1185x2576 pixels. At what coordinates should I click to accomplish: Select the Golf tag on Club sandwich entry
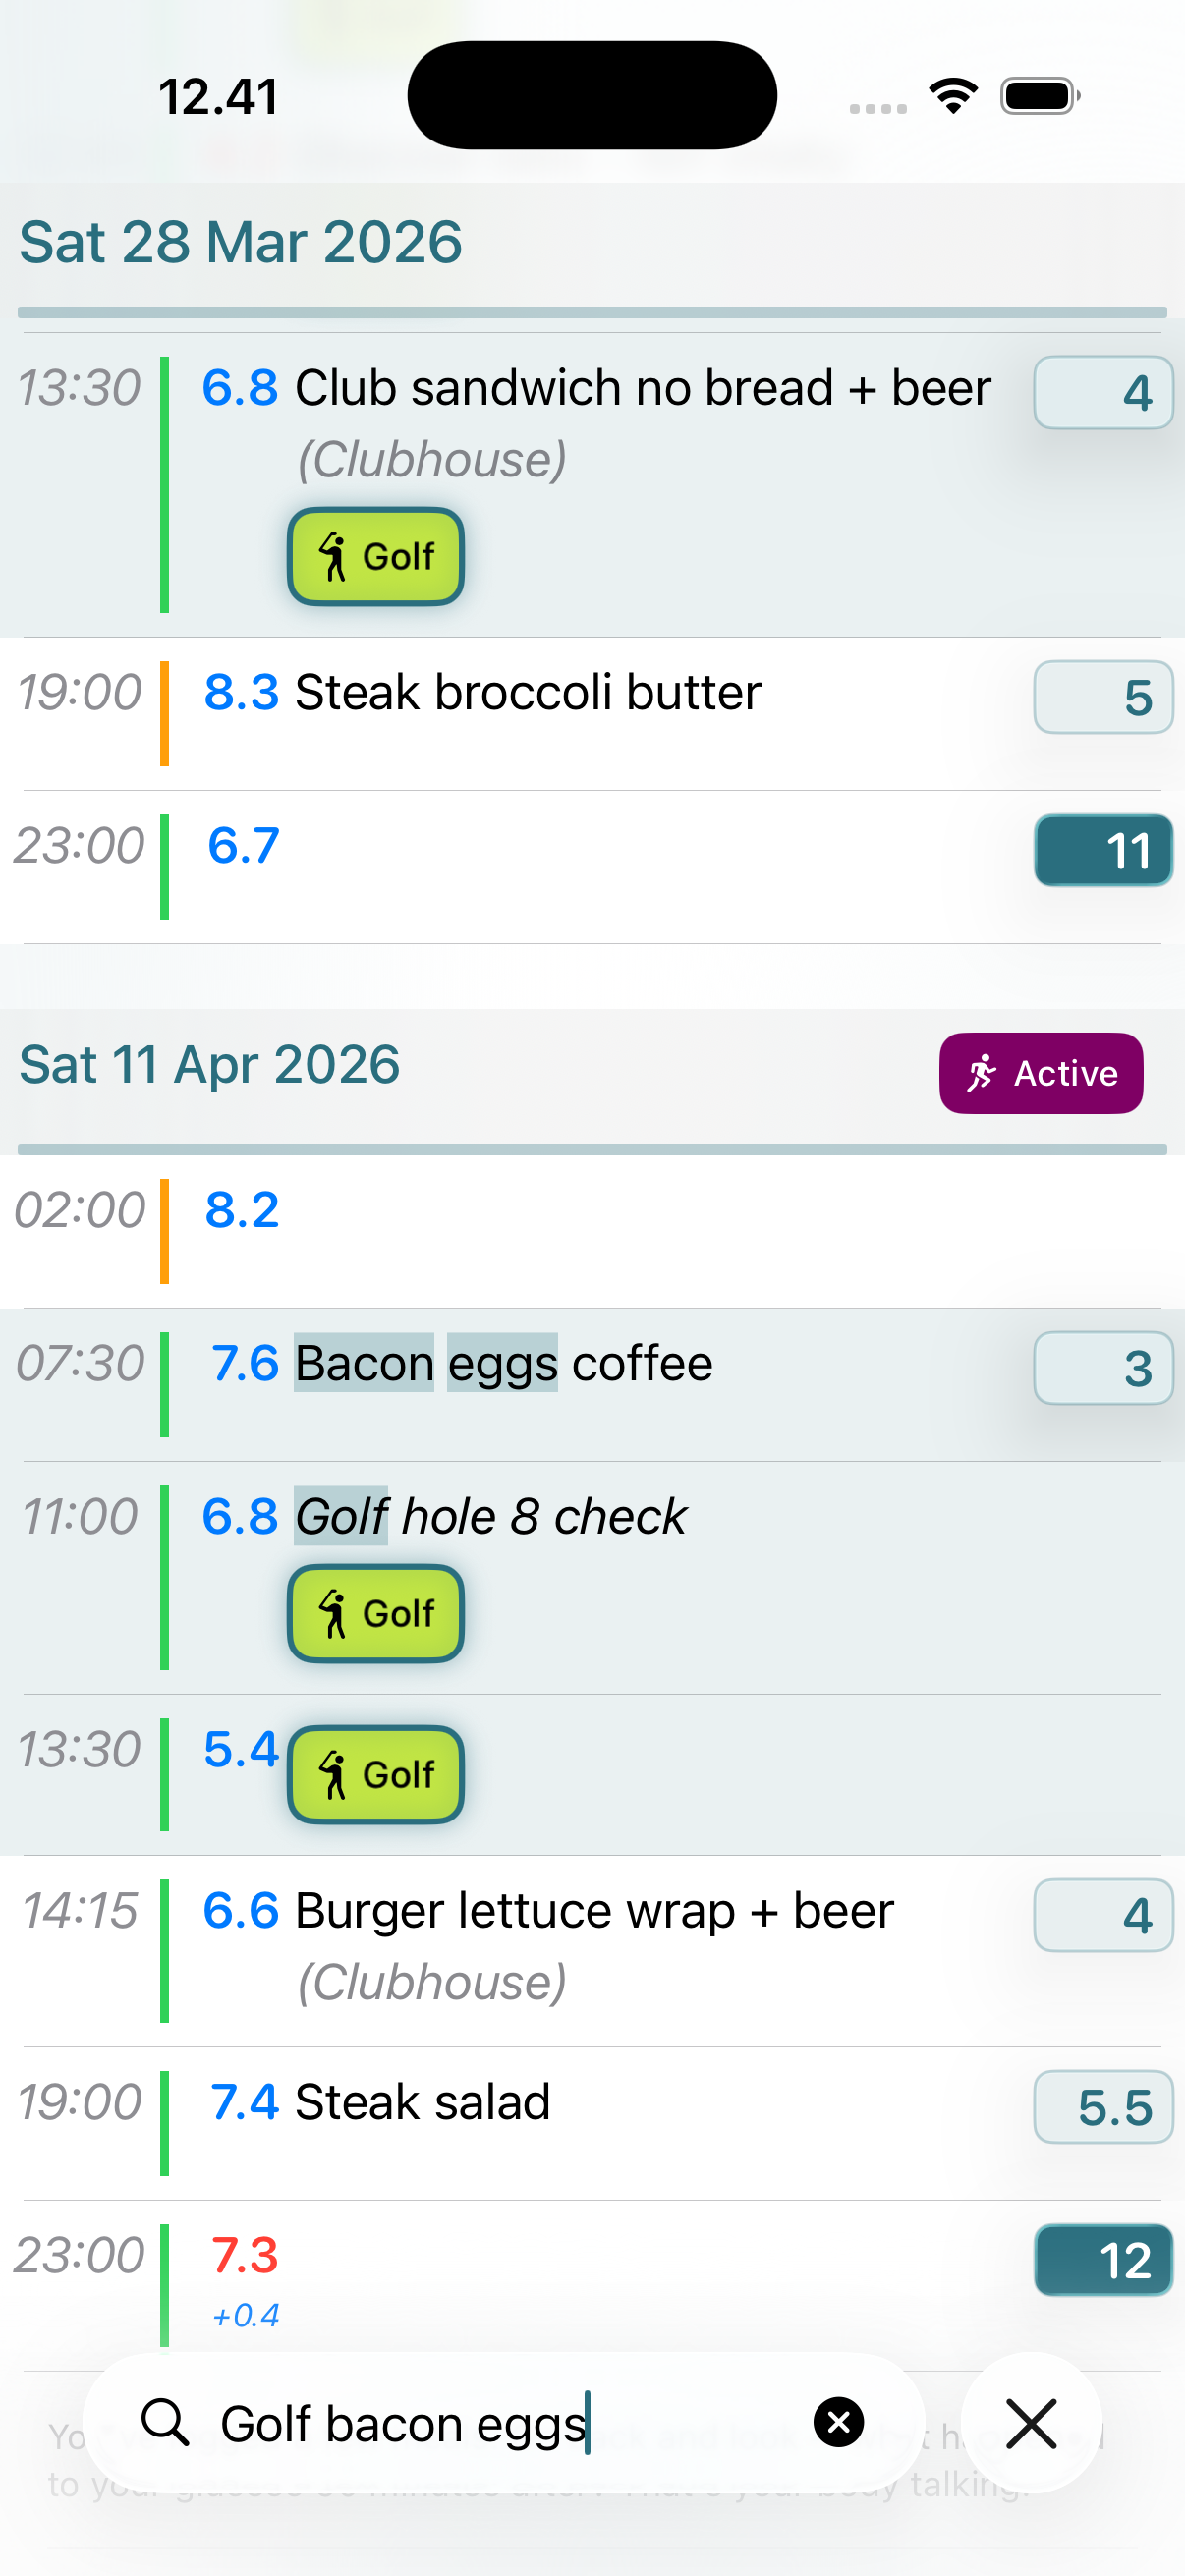375,557
